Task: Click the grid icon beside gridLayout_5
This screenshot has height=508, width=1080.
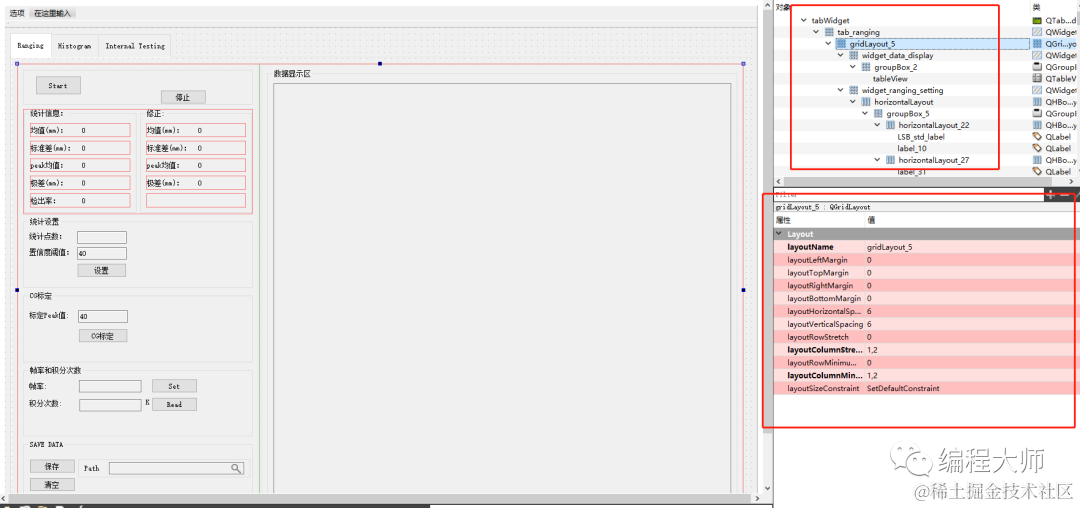Action: [841, 44]
